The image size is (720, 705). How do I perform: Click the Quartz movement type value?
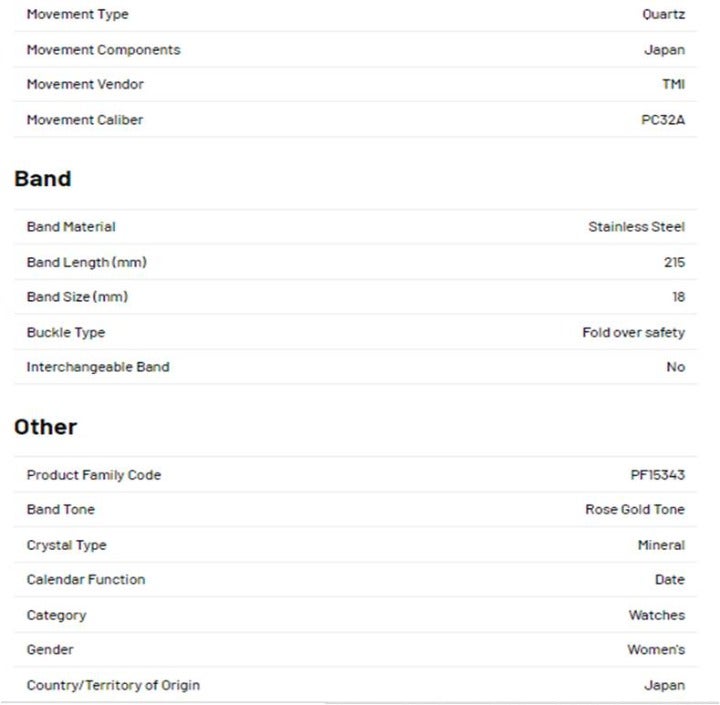point(664,14)
